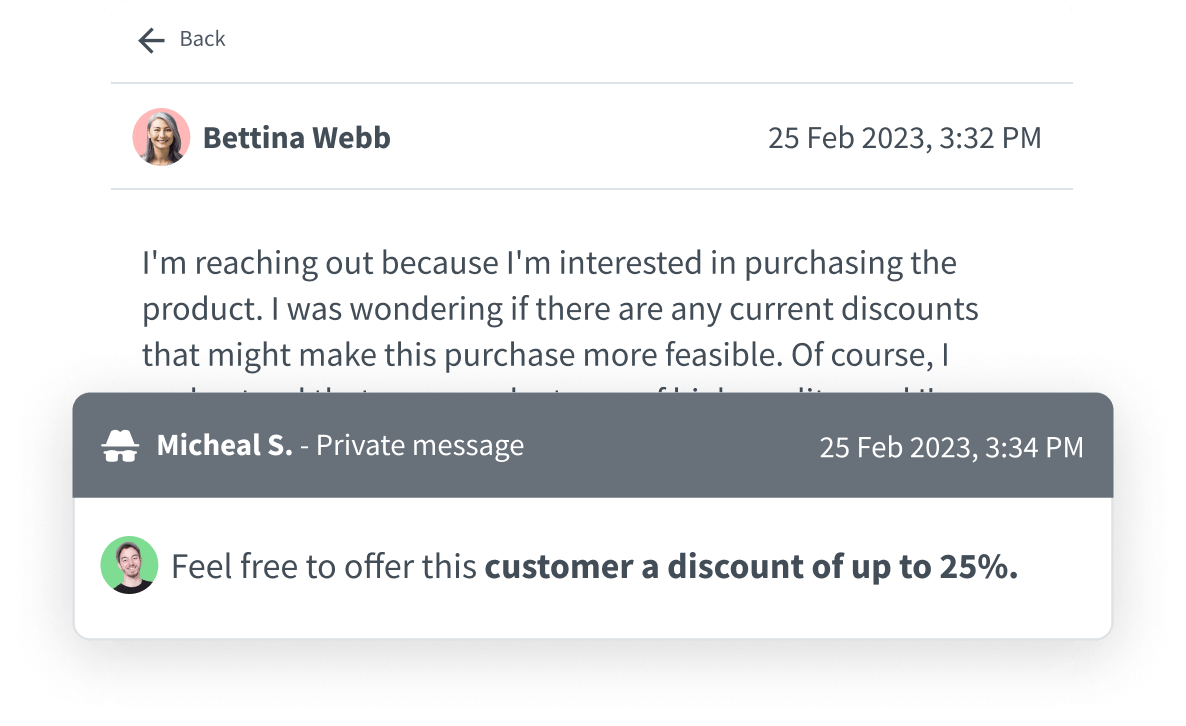Select the timestamp 25 Feb 2023, 3:32 PM
Viewport: 1186px width, 726px height.
[x=904, y=136]
